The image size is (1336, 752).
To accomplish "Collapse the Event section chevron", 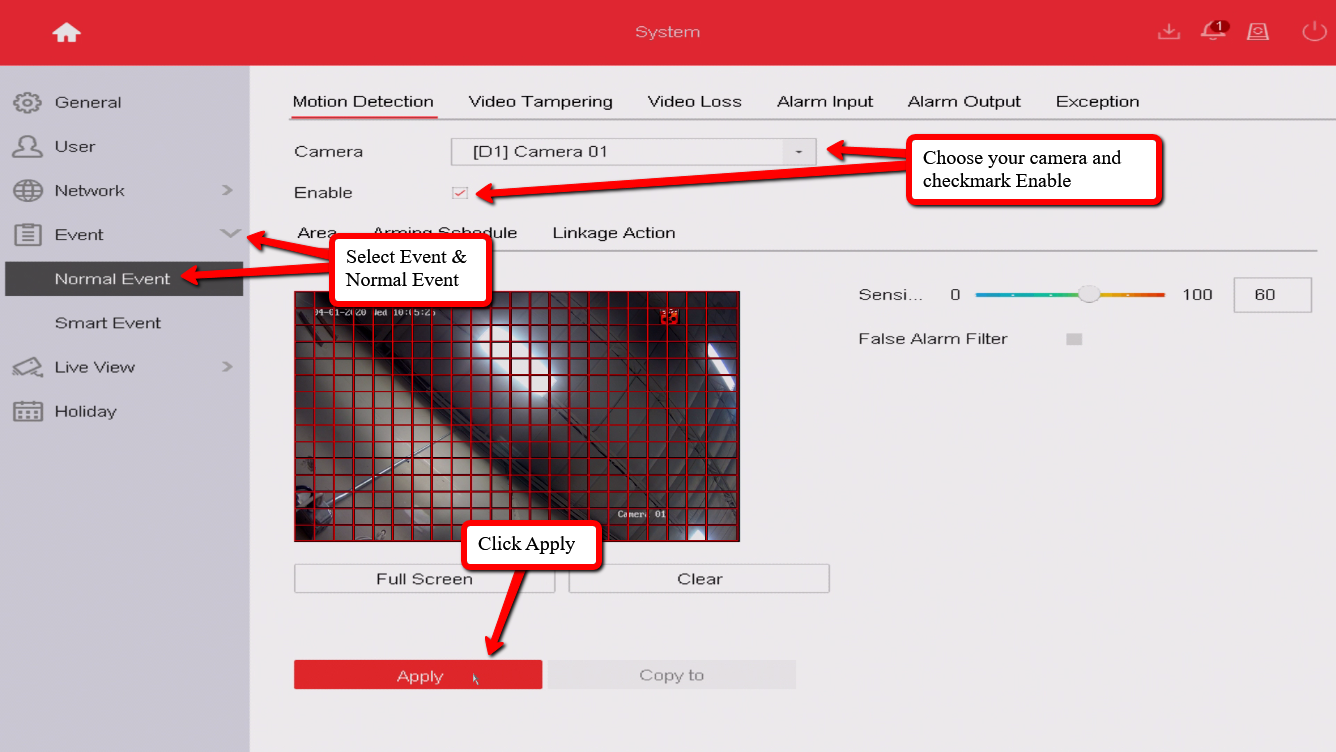I will tap(229, 234).
